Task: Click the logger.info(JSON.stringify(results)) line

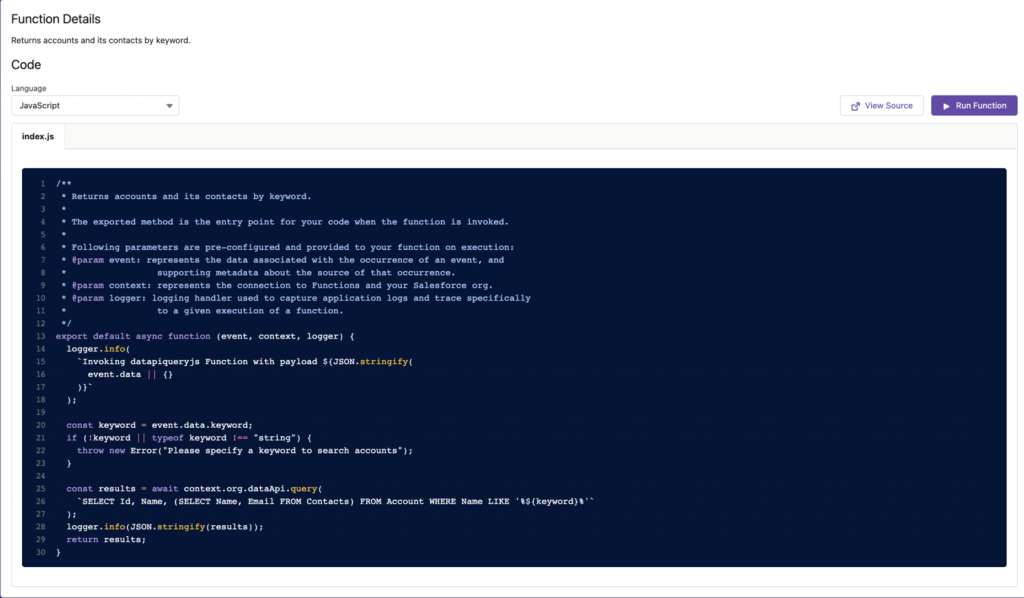Action: click(164, 526)
